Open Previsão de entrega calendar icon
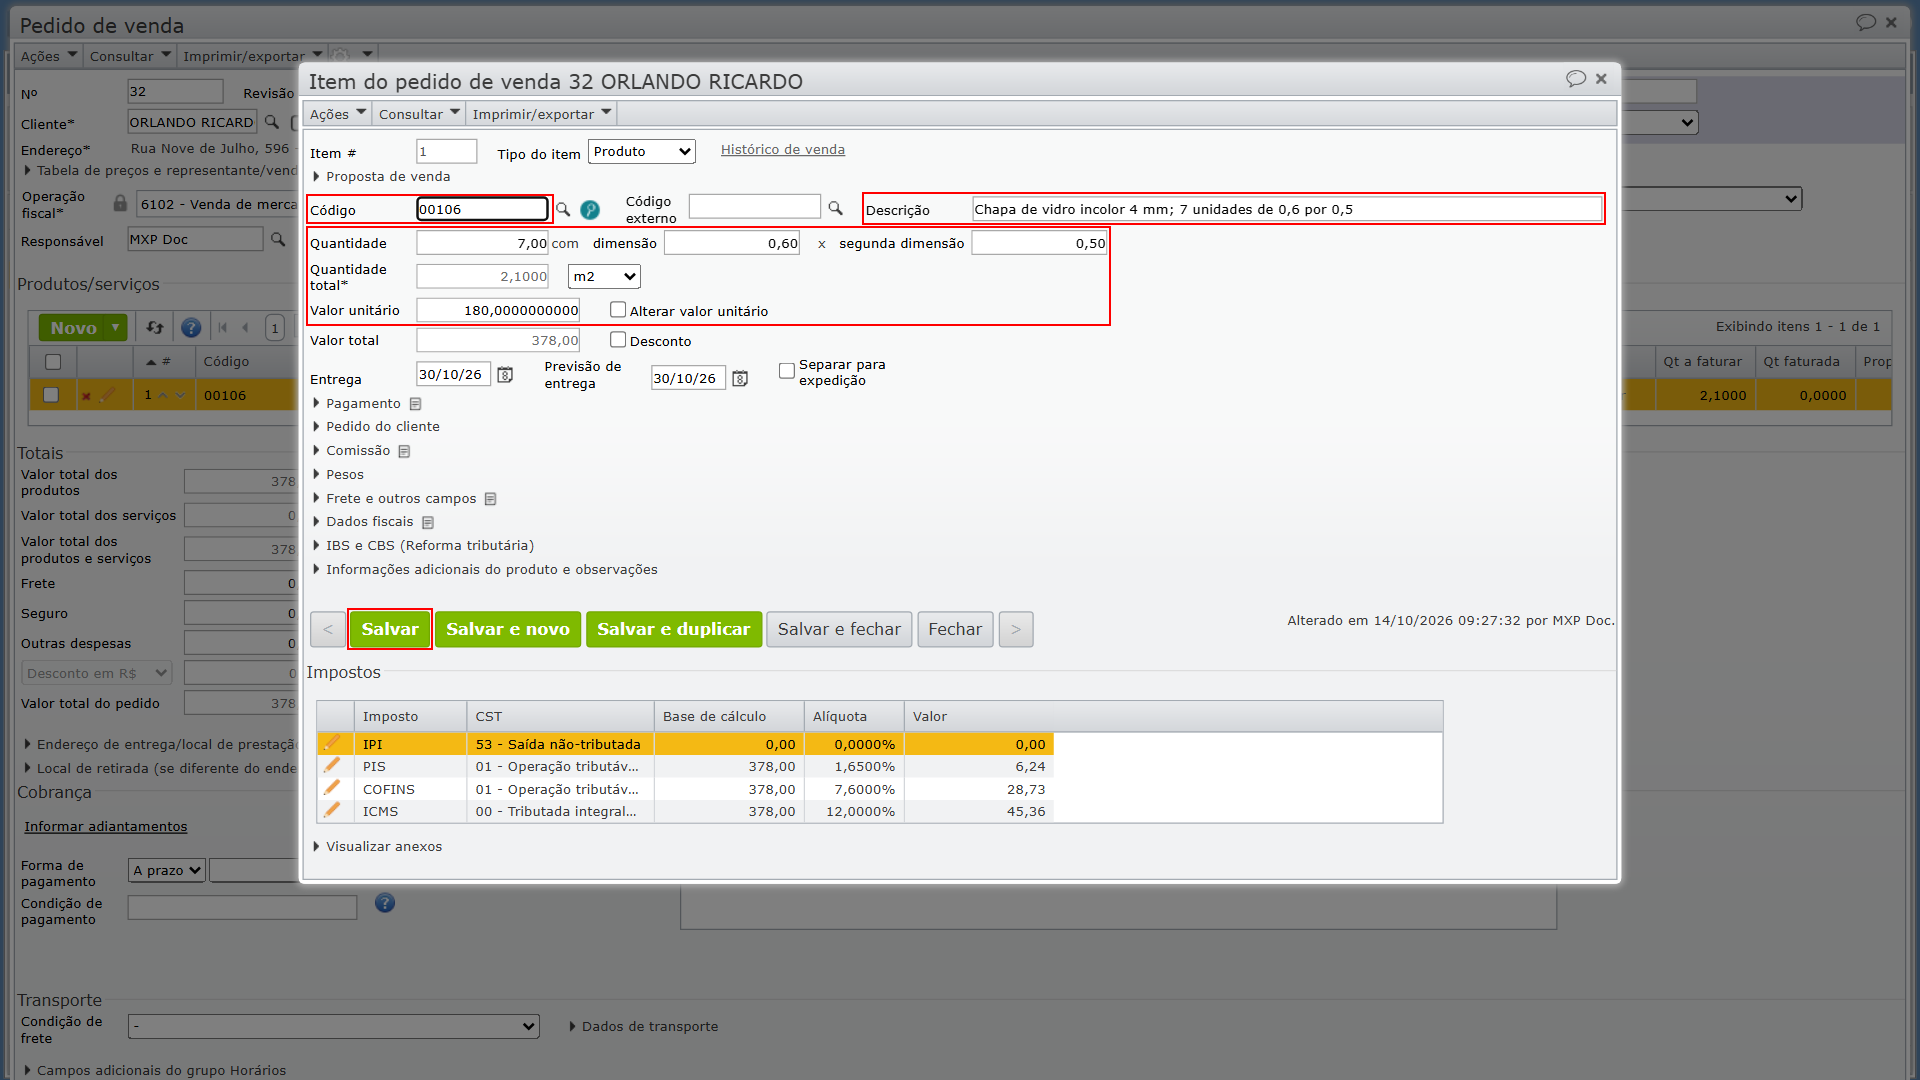The image size is (1920, 1080). click(740, 379)
